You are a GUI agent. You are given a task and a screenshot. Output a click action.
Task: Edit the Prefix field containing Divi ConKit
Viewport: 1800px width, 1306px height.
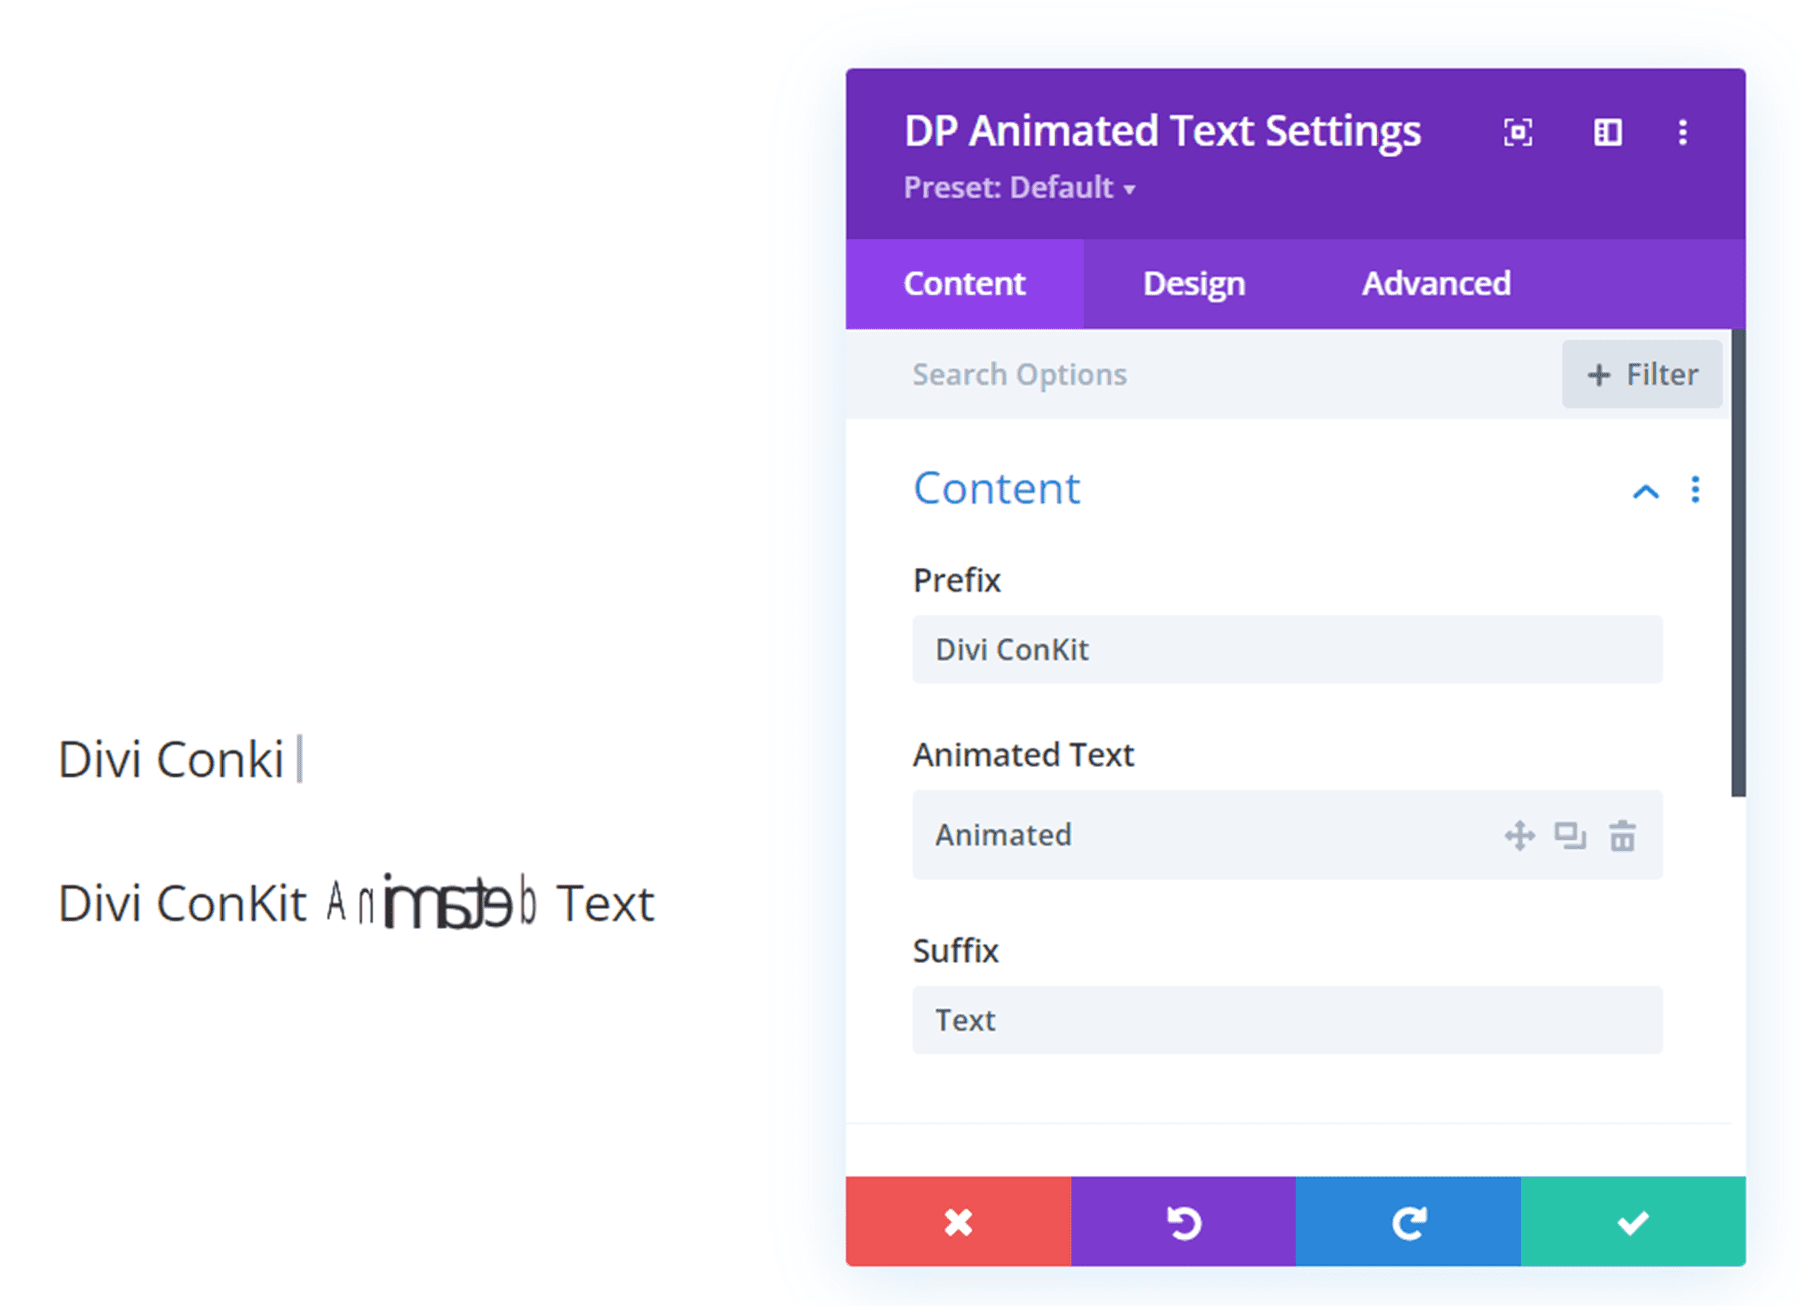1287,650
